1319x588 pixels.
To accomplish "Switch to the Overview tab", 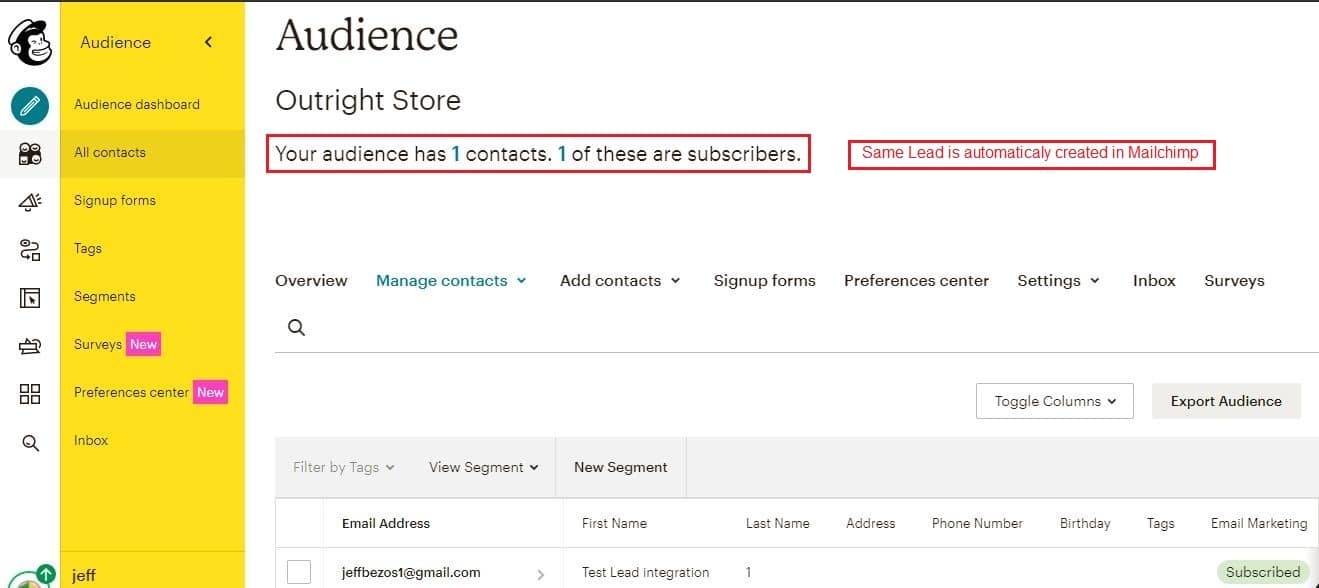I will coord(311,281).
